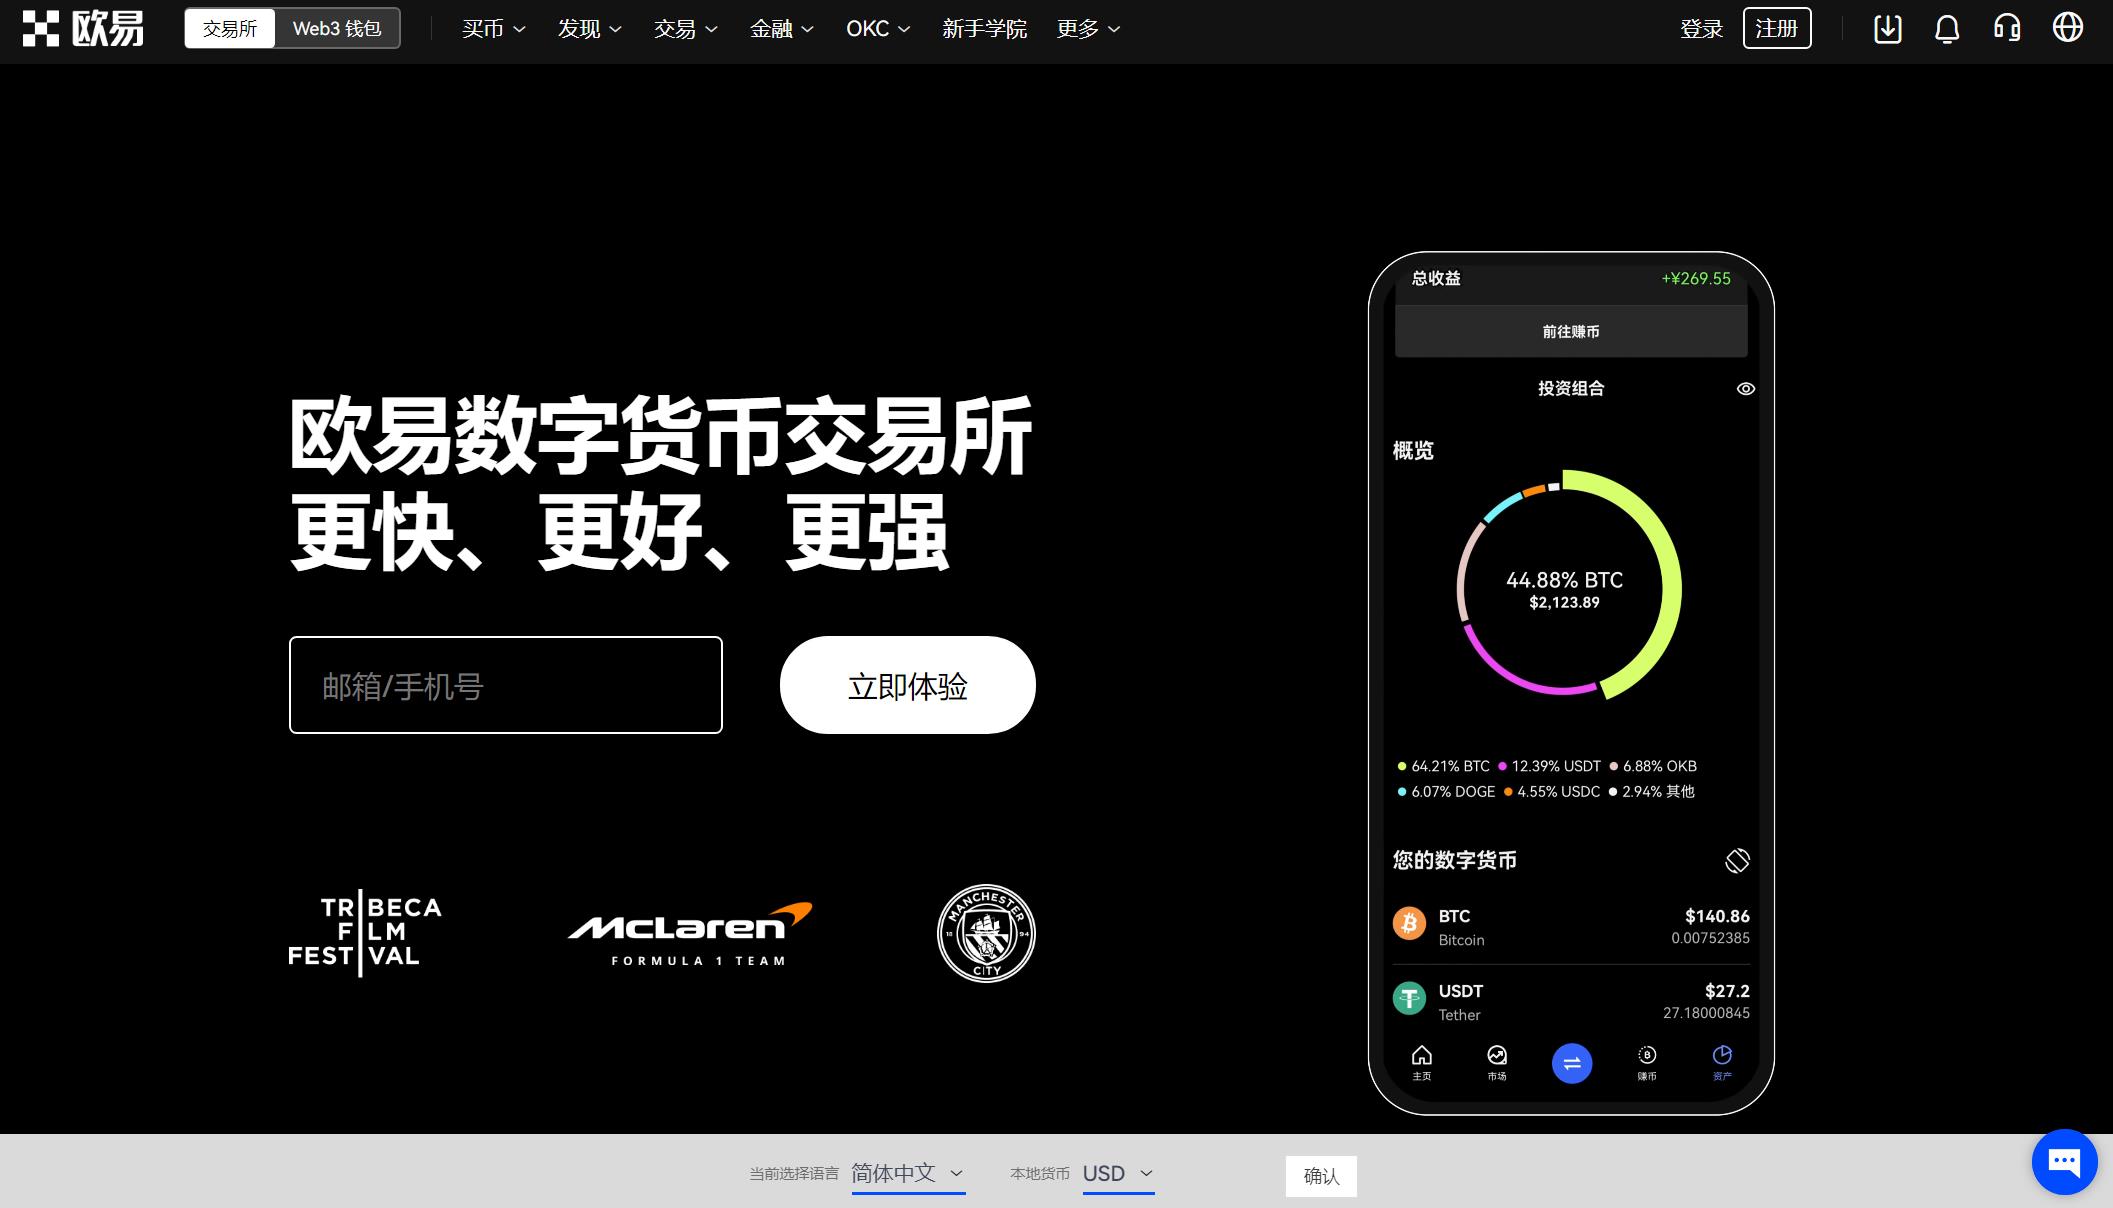Viewport: 2113px width, 1208px height.
Task: Select USD local currency dropdown
Action: click(x=1117, y=1175)
